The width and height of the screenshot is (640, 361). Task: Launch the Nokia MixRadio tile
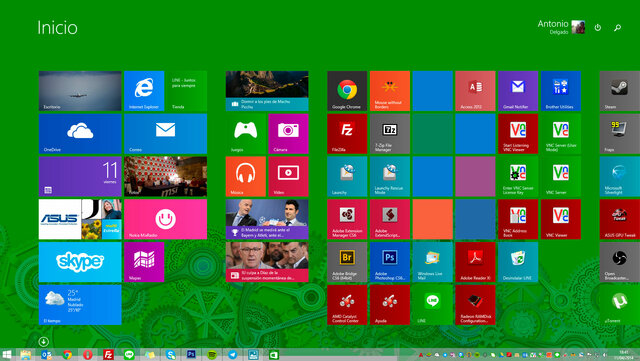(165, 219)
